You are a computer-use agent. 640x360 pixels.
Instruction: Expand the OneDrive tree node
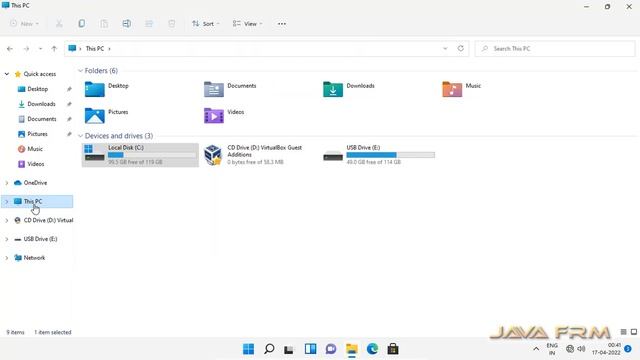click(7, 183)
